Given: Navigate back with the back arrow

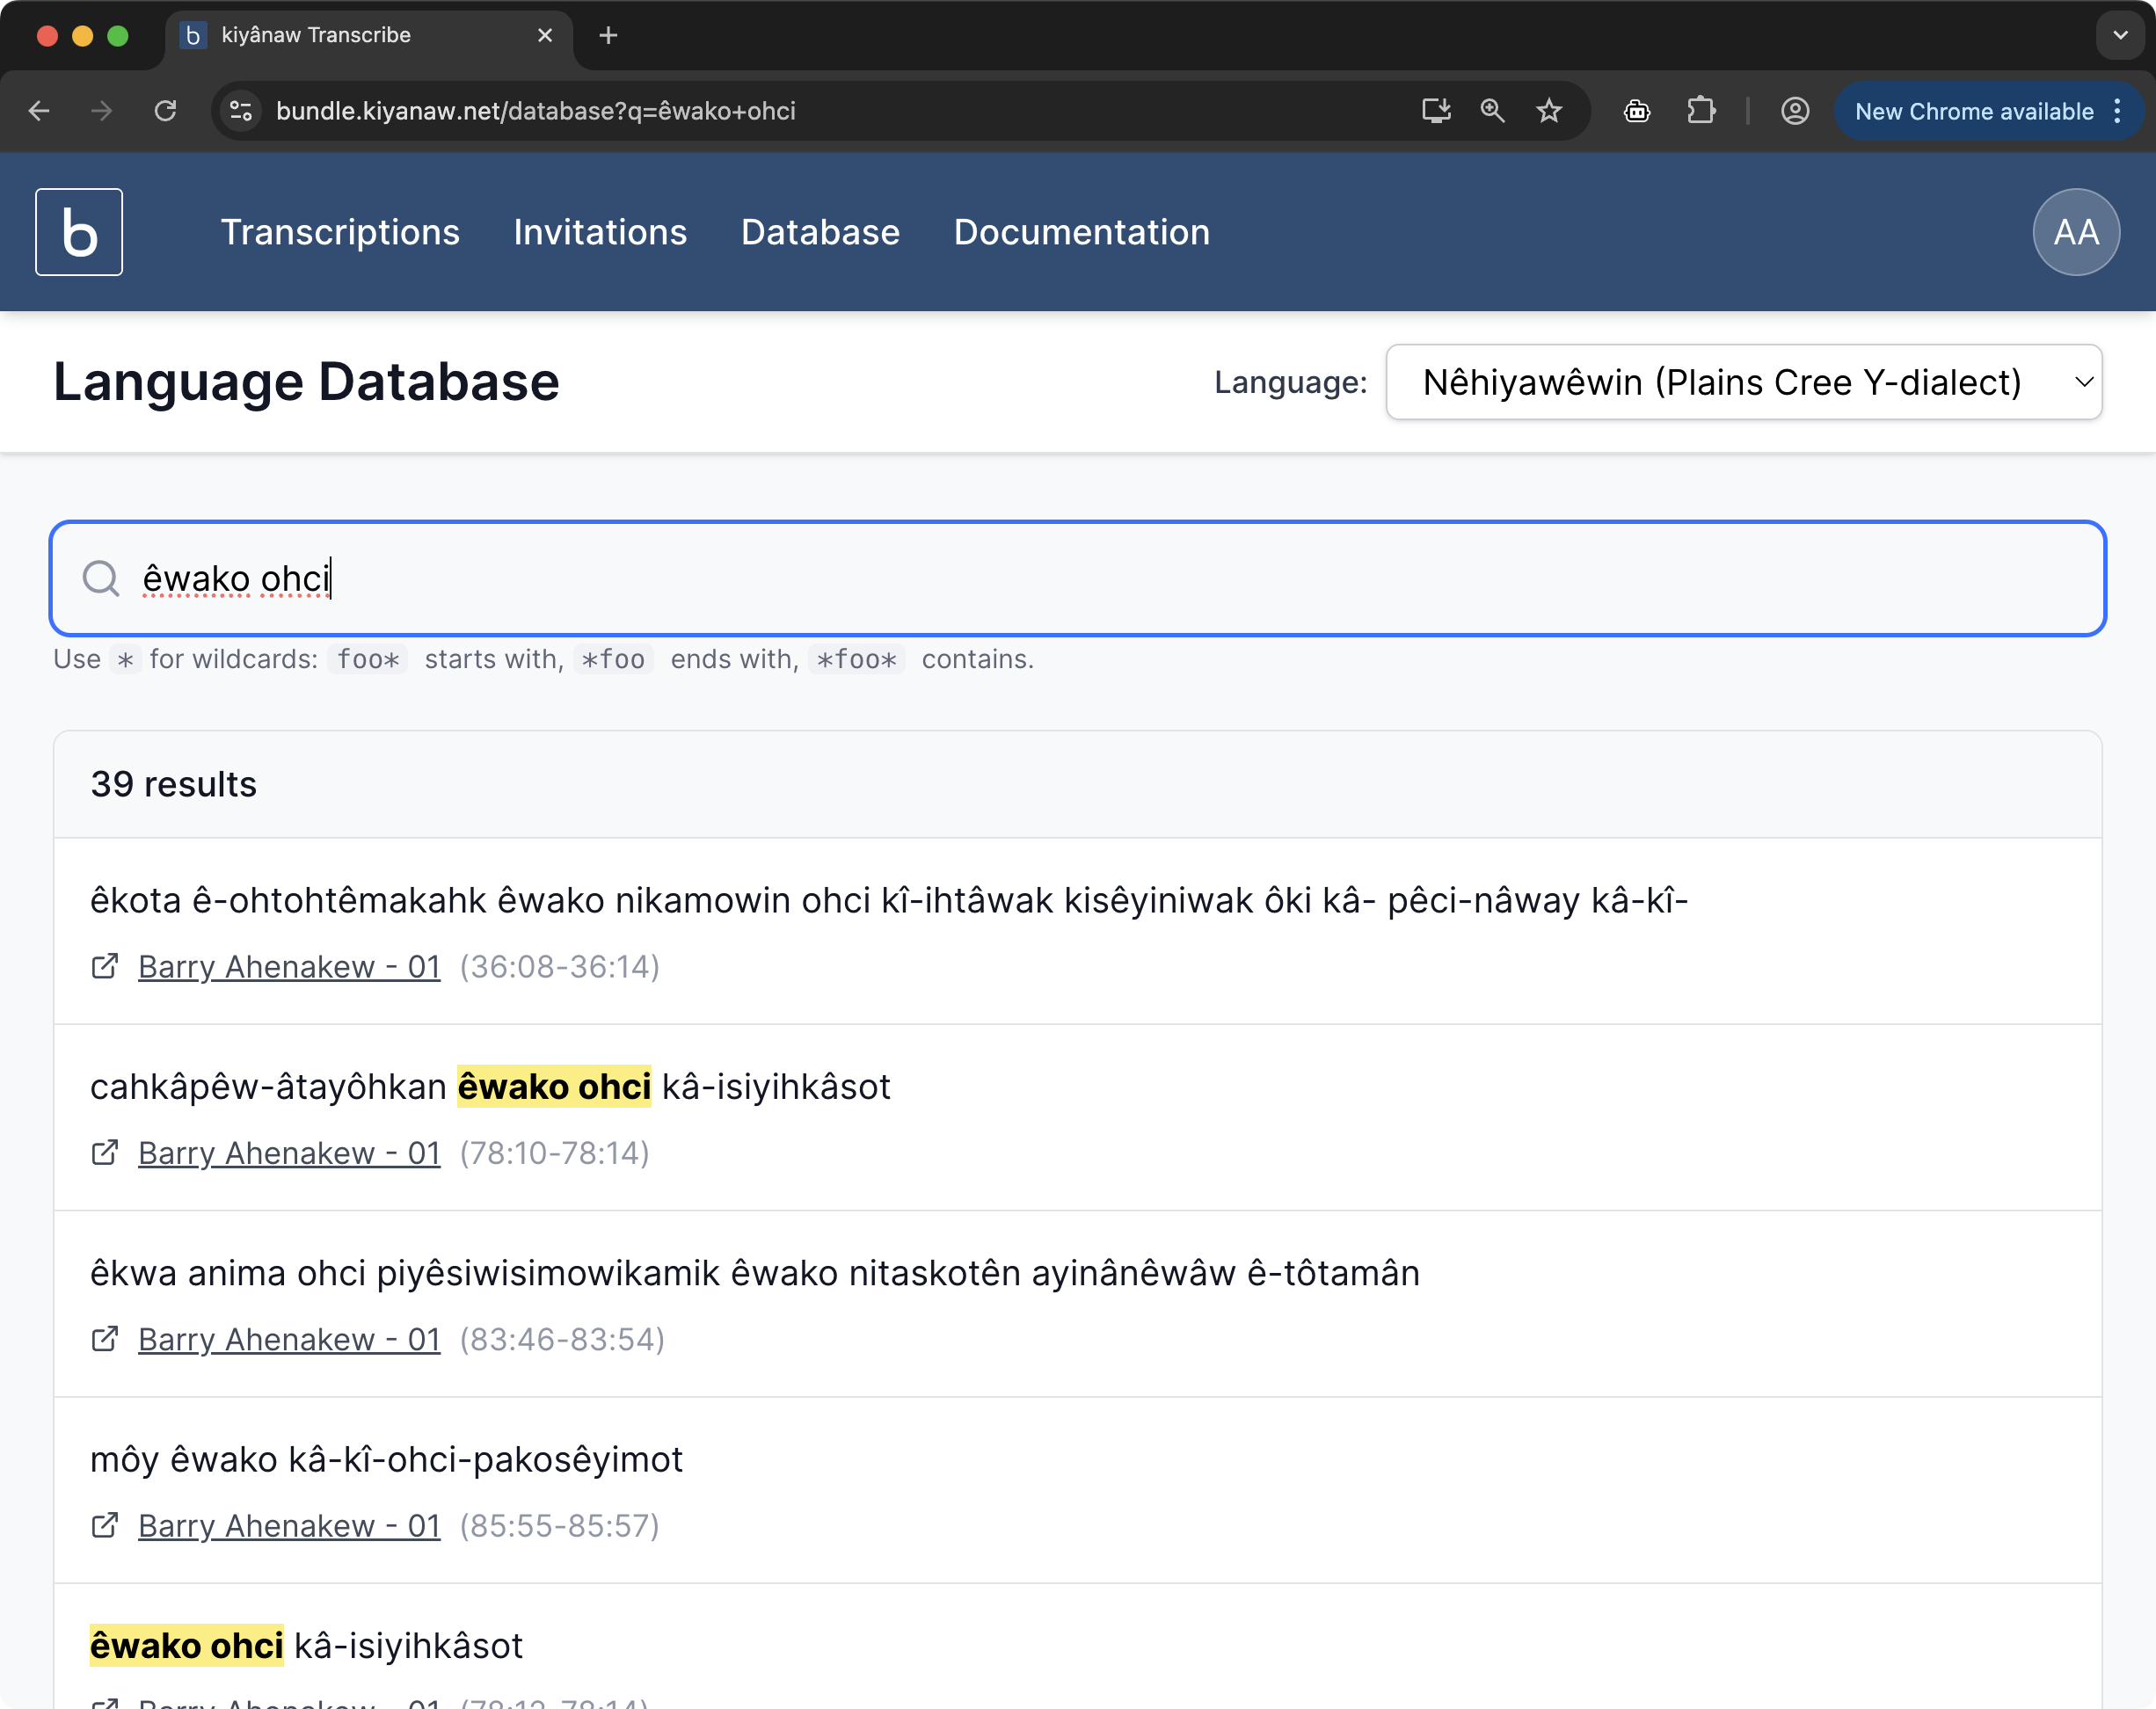Looking at the screenshot, I should click(39, 111).
